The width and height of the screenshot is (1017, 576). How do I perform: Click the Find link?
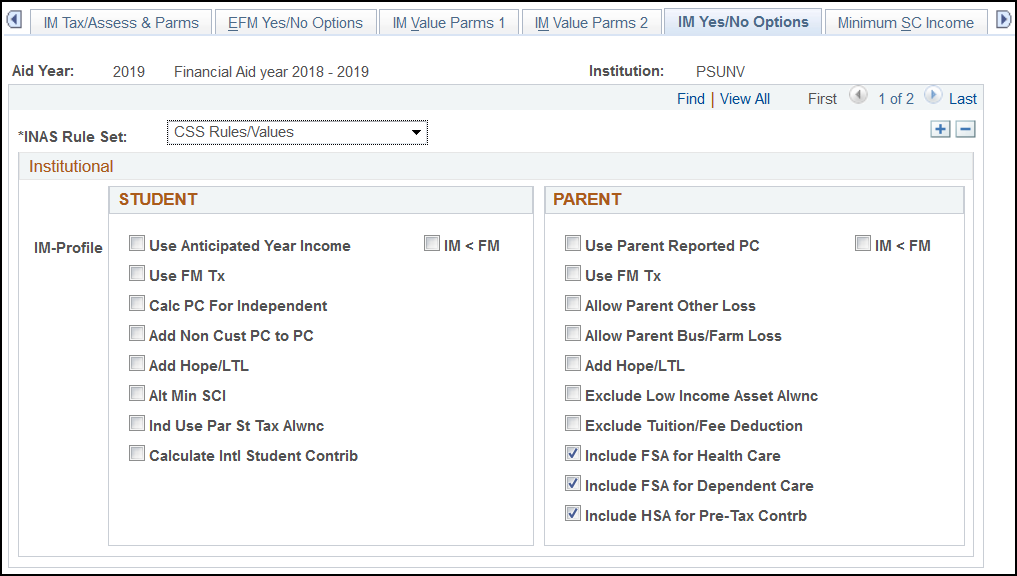click(x=690, y=99)
